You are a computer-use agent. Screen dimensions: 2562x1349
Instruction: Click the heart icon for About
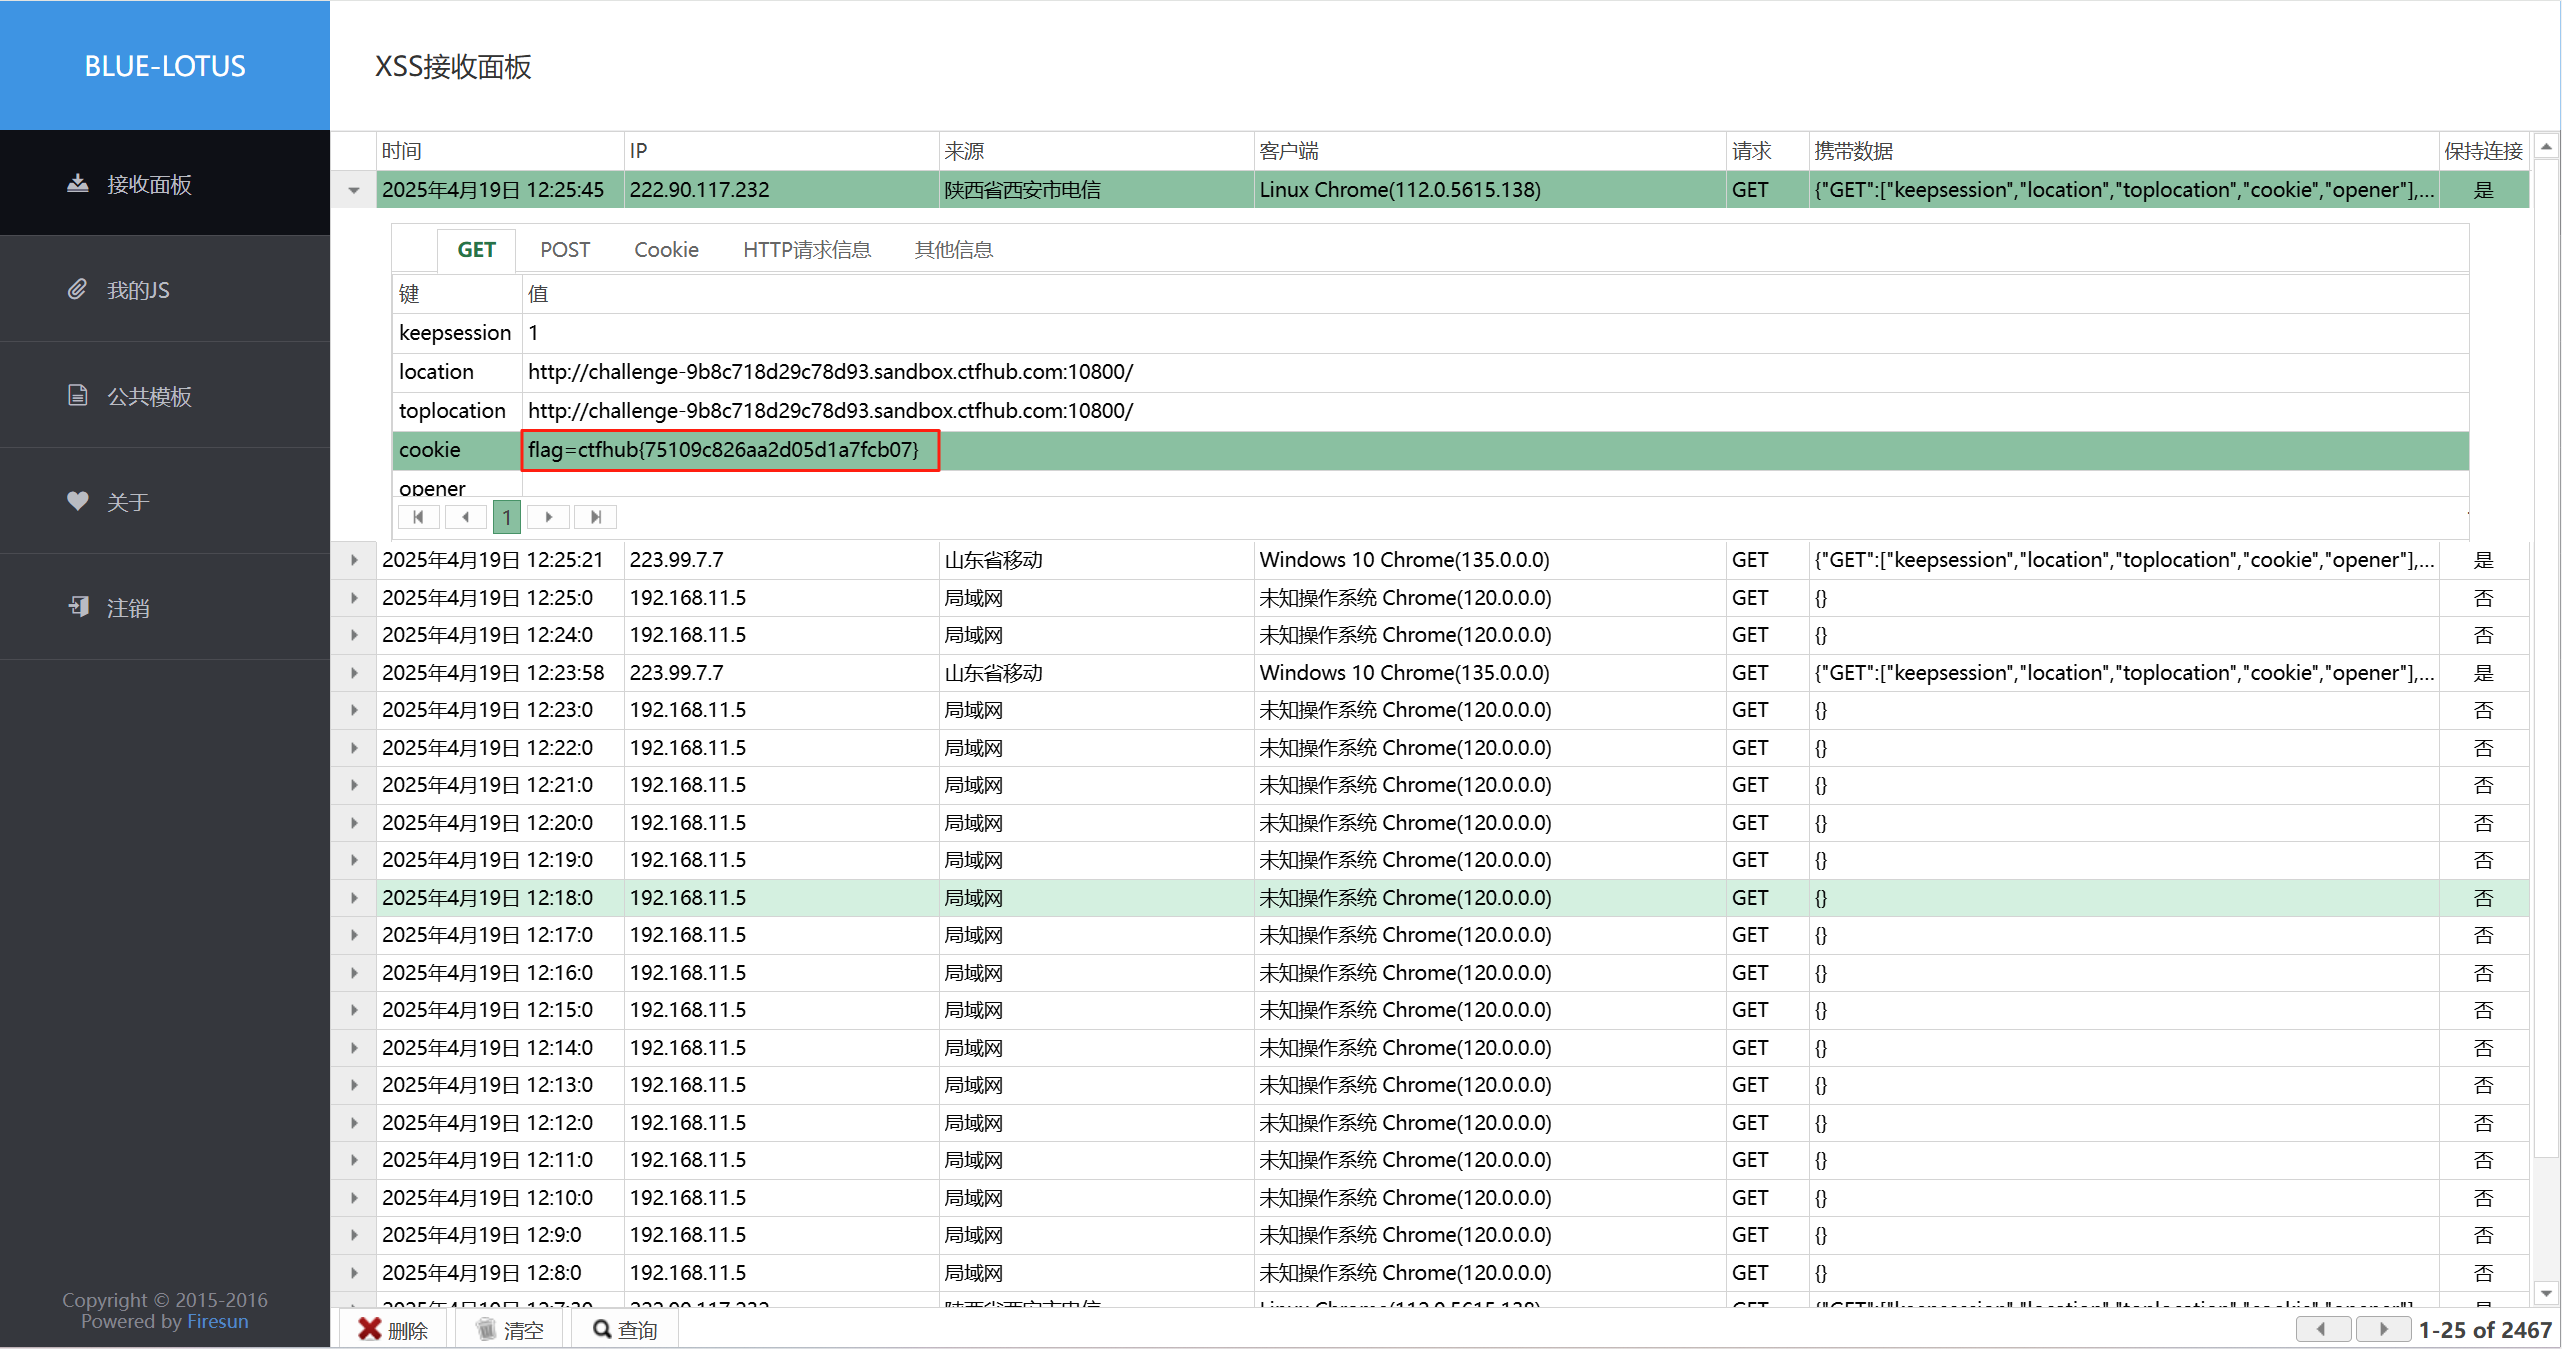point(78,501)
